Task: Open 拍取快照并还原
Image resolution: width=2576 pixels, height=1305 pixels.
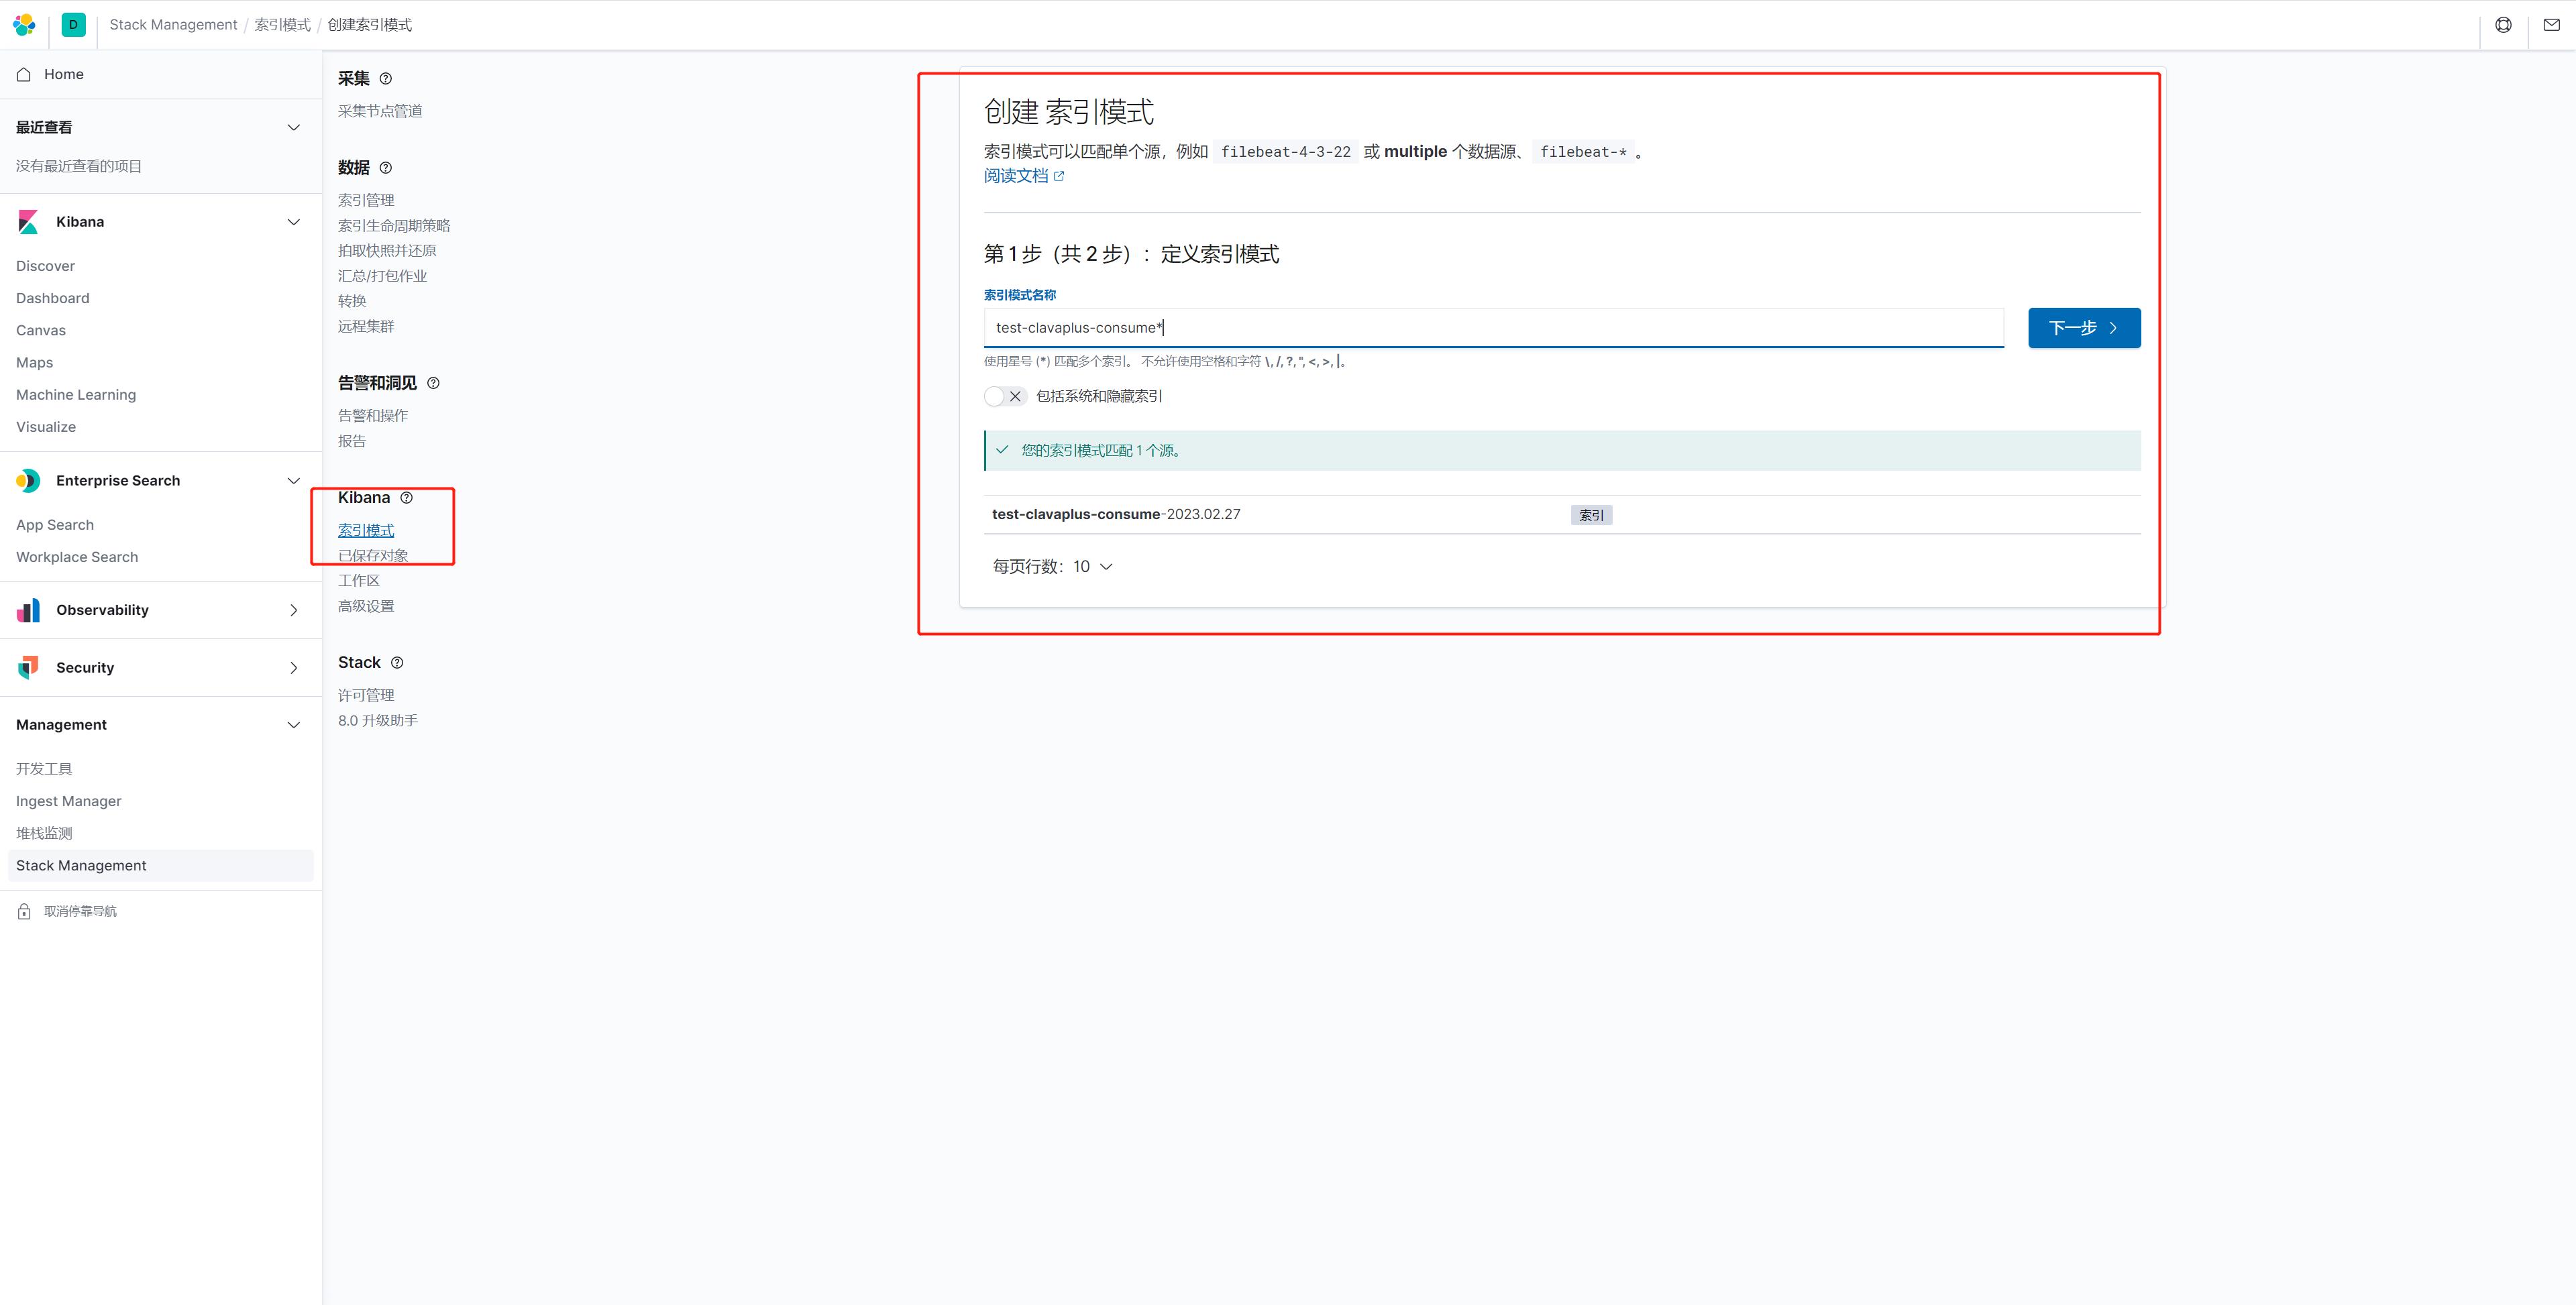Action: pos(387,251)
